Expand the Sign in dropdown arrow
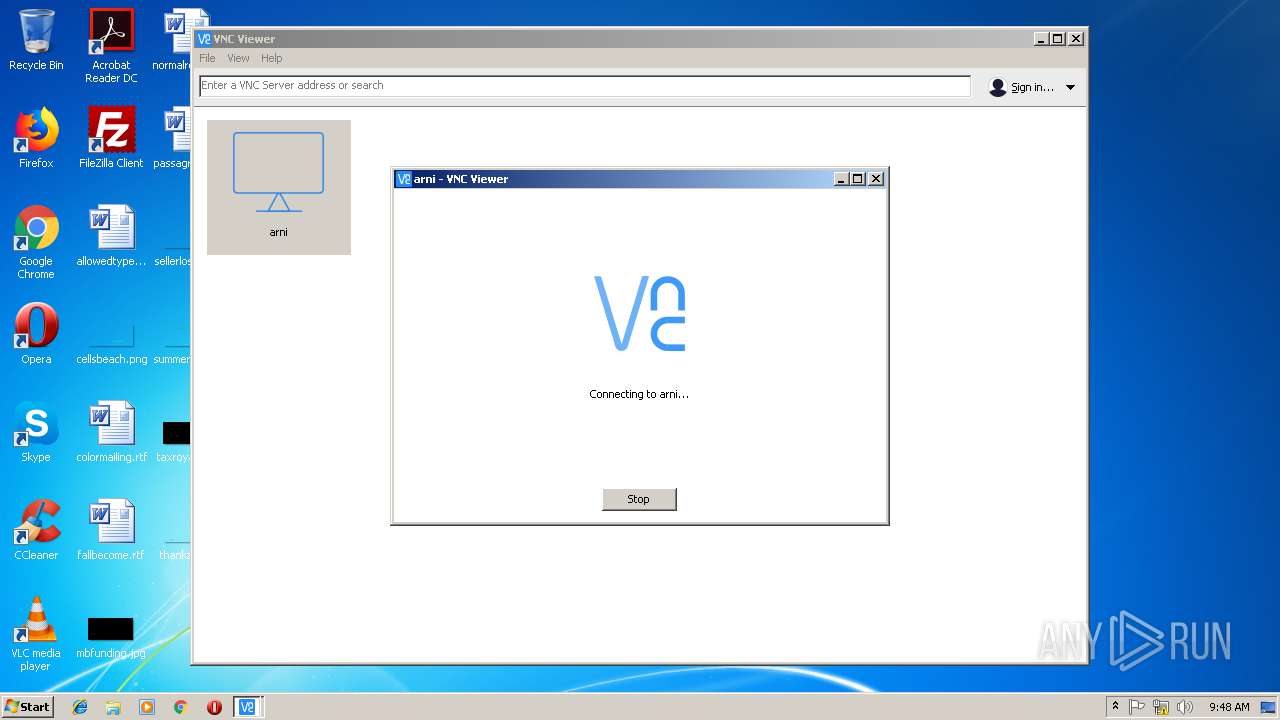 [1070, 87]
